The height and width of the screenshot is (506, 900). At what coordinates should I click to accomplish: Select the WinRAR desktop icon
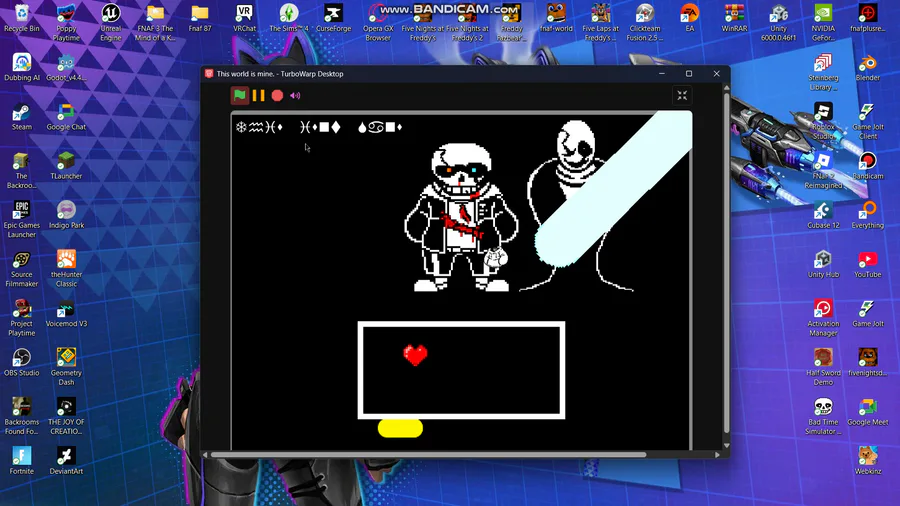(734, 18)
